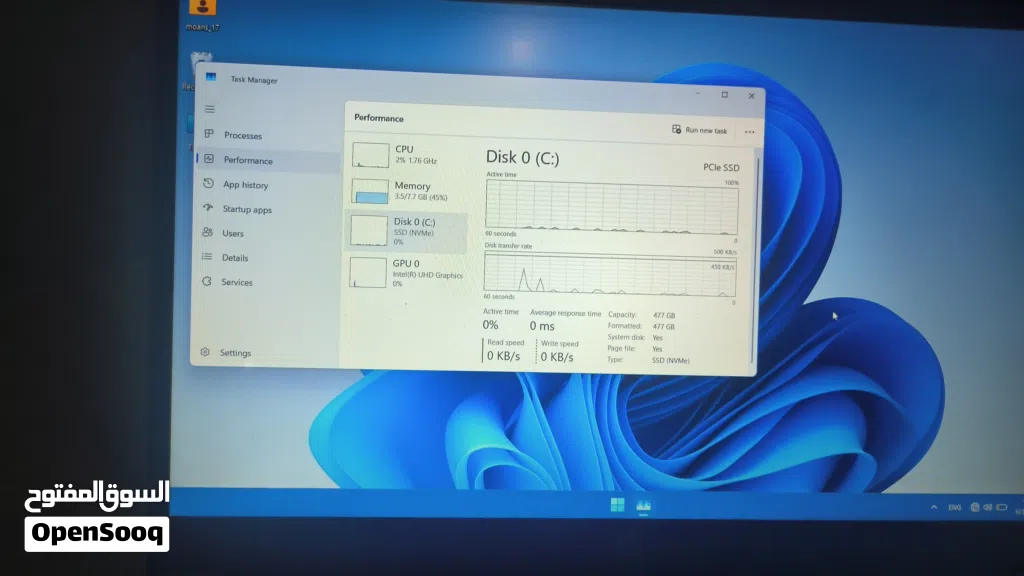
Task: Go to Startup apps page
Action: point(247,210)
